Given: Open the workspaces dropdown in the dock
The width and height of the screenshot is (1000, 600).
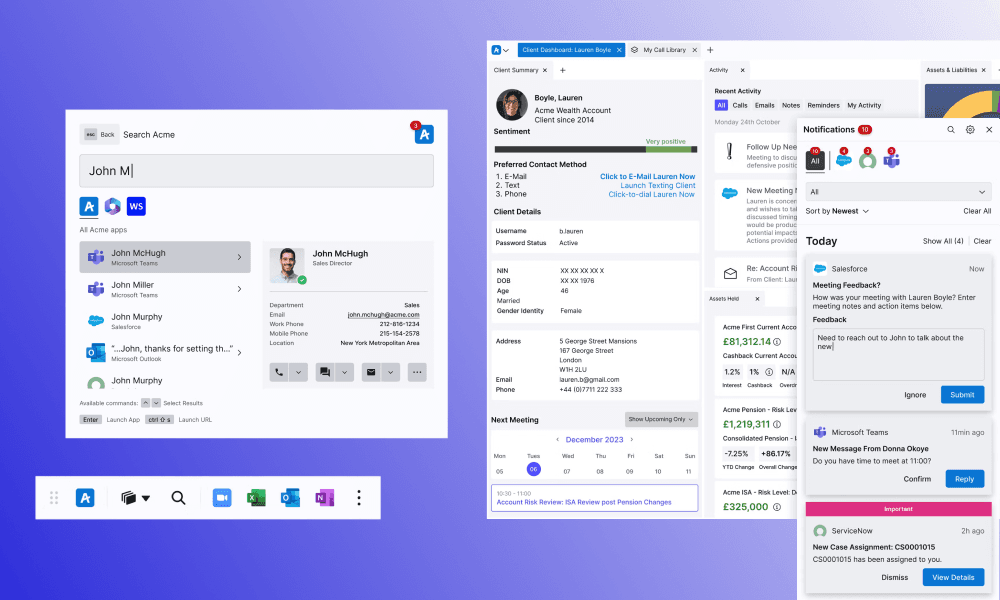Looking at the screenshot, I should tap(135, 498).
